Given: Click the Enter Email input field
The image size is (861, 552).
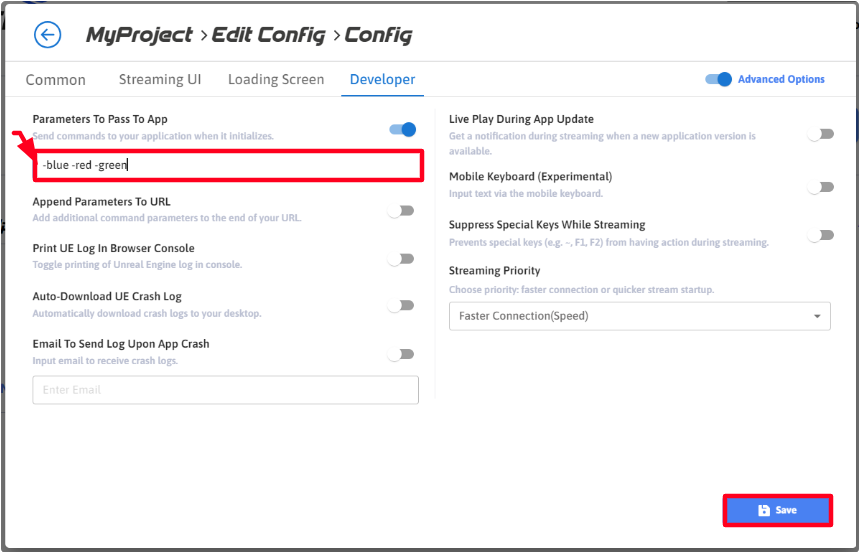Looking at the screenshot, I should [x=225, y=390].
